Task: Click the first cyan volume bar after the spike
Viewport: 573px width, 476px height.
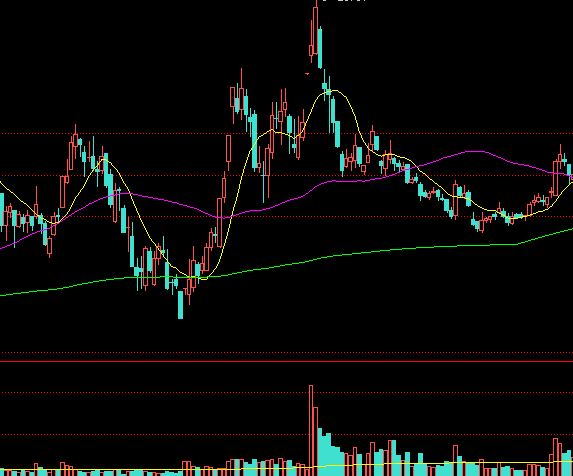Action: pos(320,452)
